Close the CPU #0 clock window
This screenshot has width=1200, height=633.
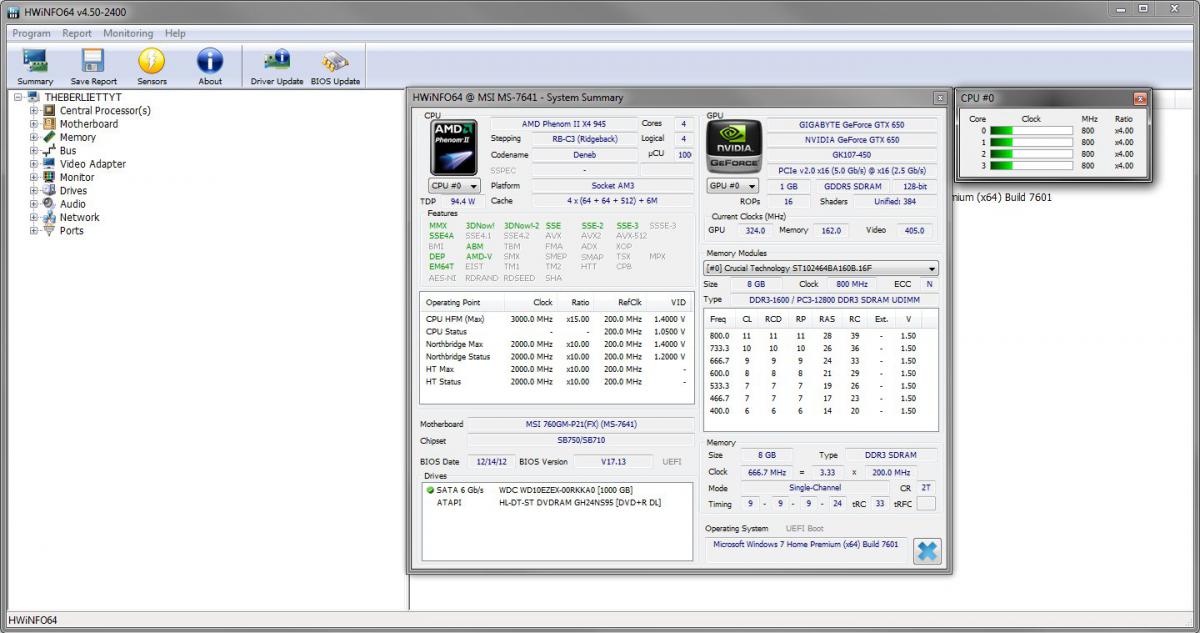[1139, 98]
